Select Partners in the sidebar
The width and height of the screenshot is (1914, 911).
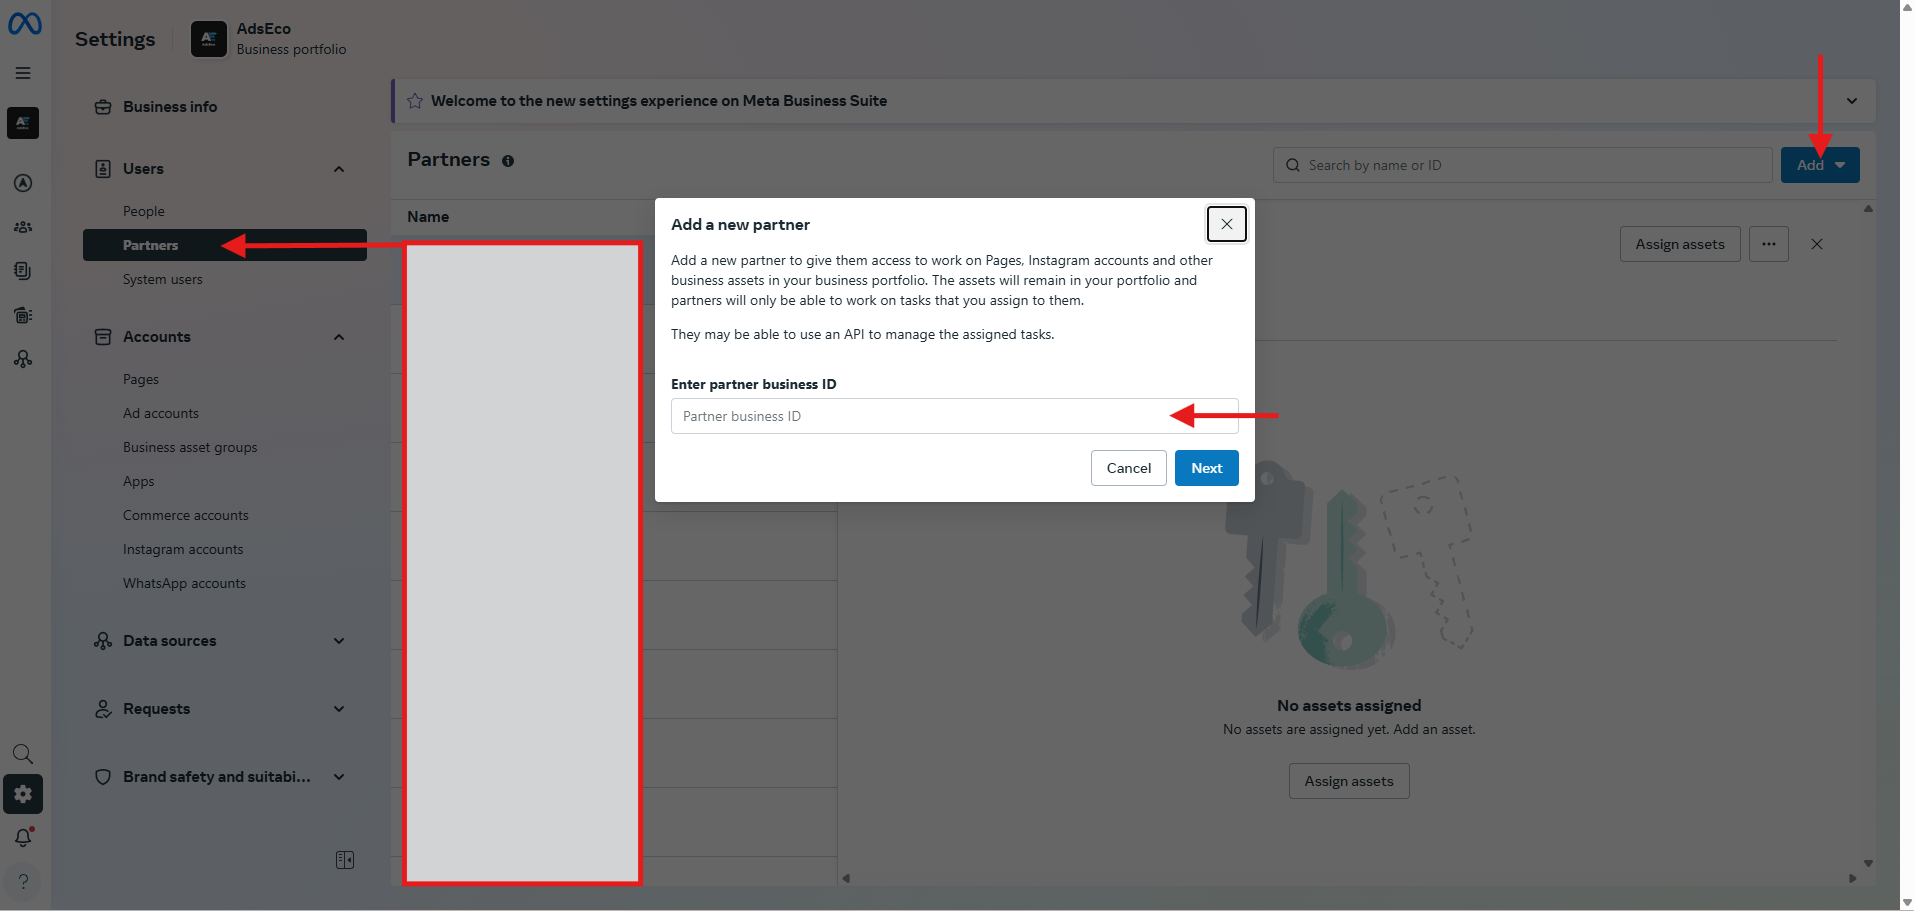click(225, 245)
